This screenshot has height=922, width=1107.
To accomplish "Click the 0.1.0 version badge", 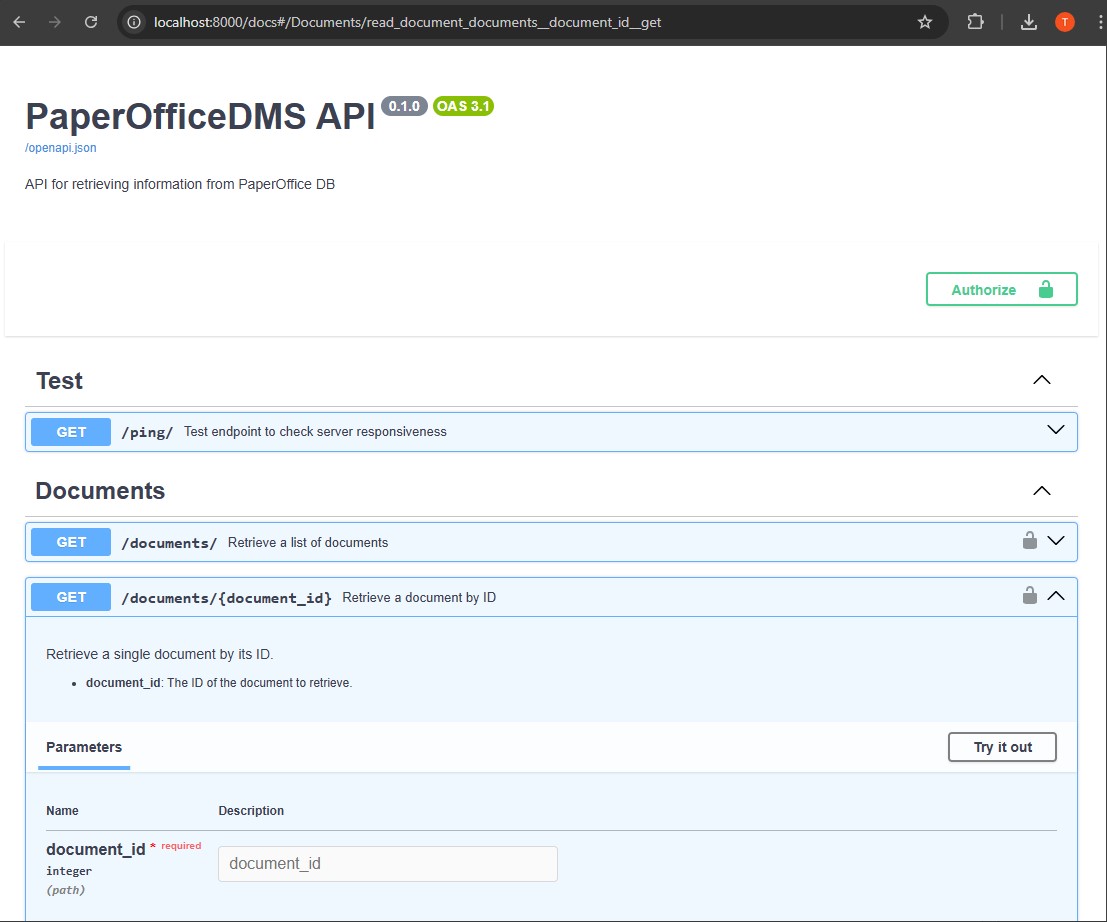I will click(404, 106).
